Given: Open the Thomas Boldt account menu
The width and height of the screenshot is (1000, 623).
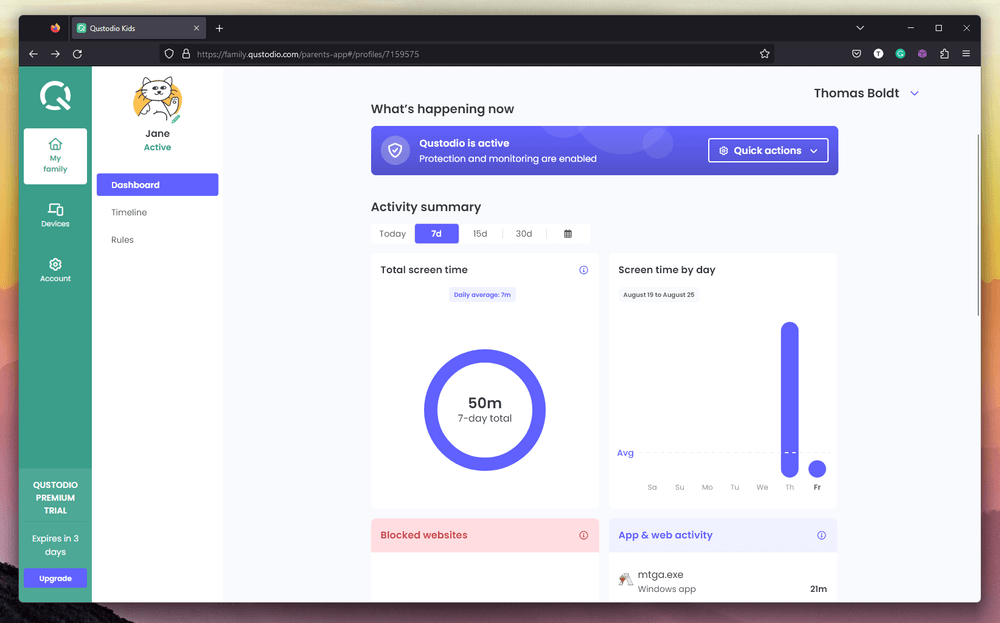Looking at the screenshot, I should (x=866, y=93).
